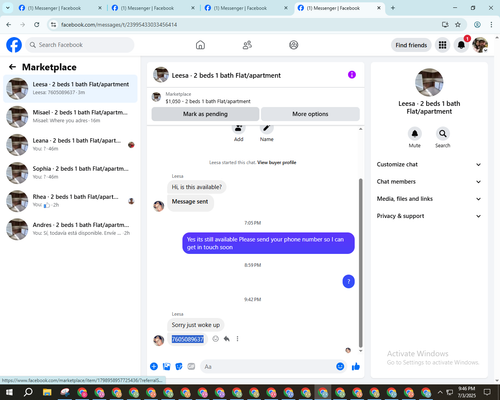
Task: Go back in the browser toolbar
Action: (9, 24)
